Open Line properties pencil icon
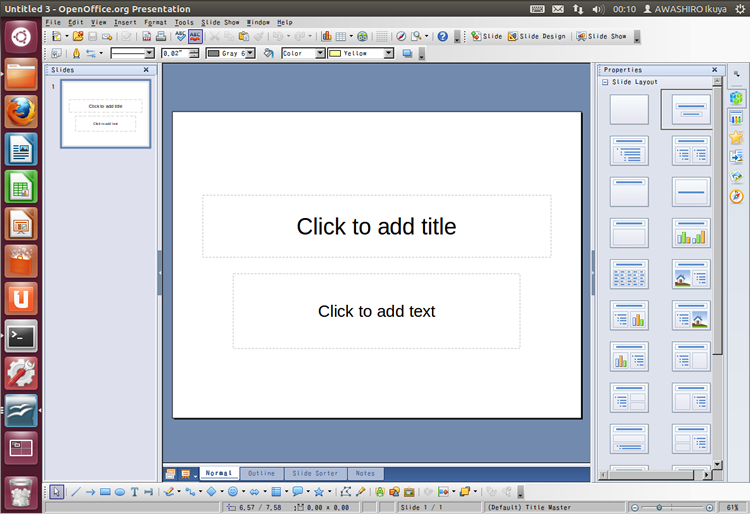This screenshot has height=514, width=750. (x=76, y=54)
